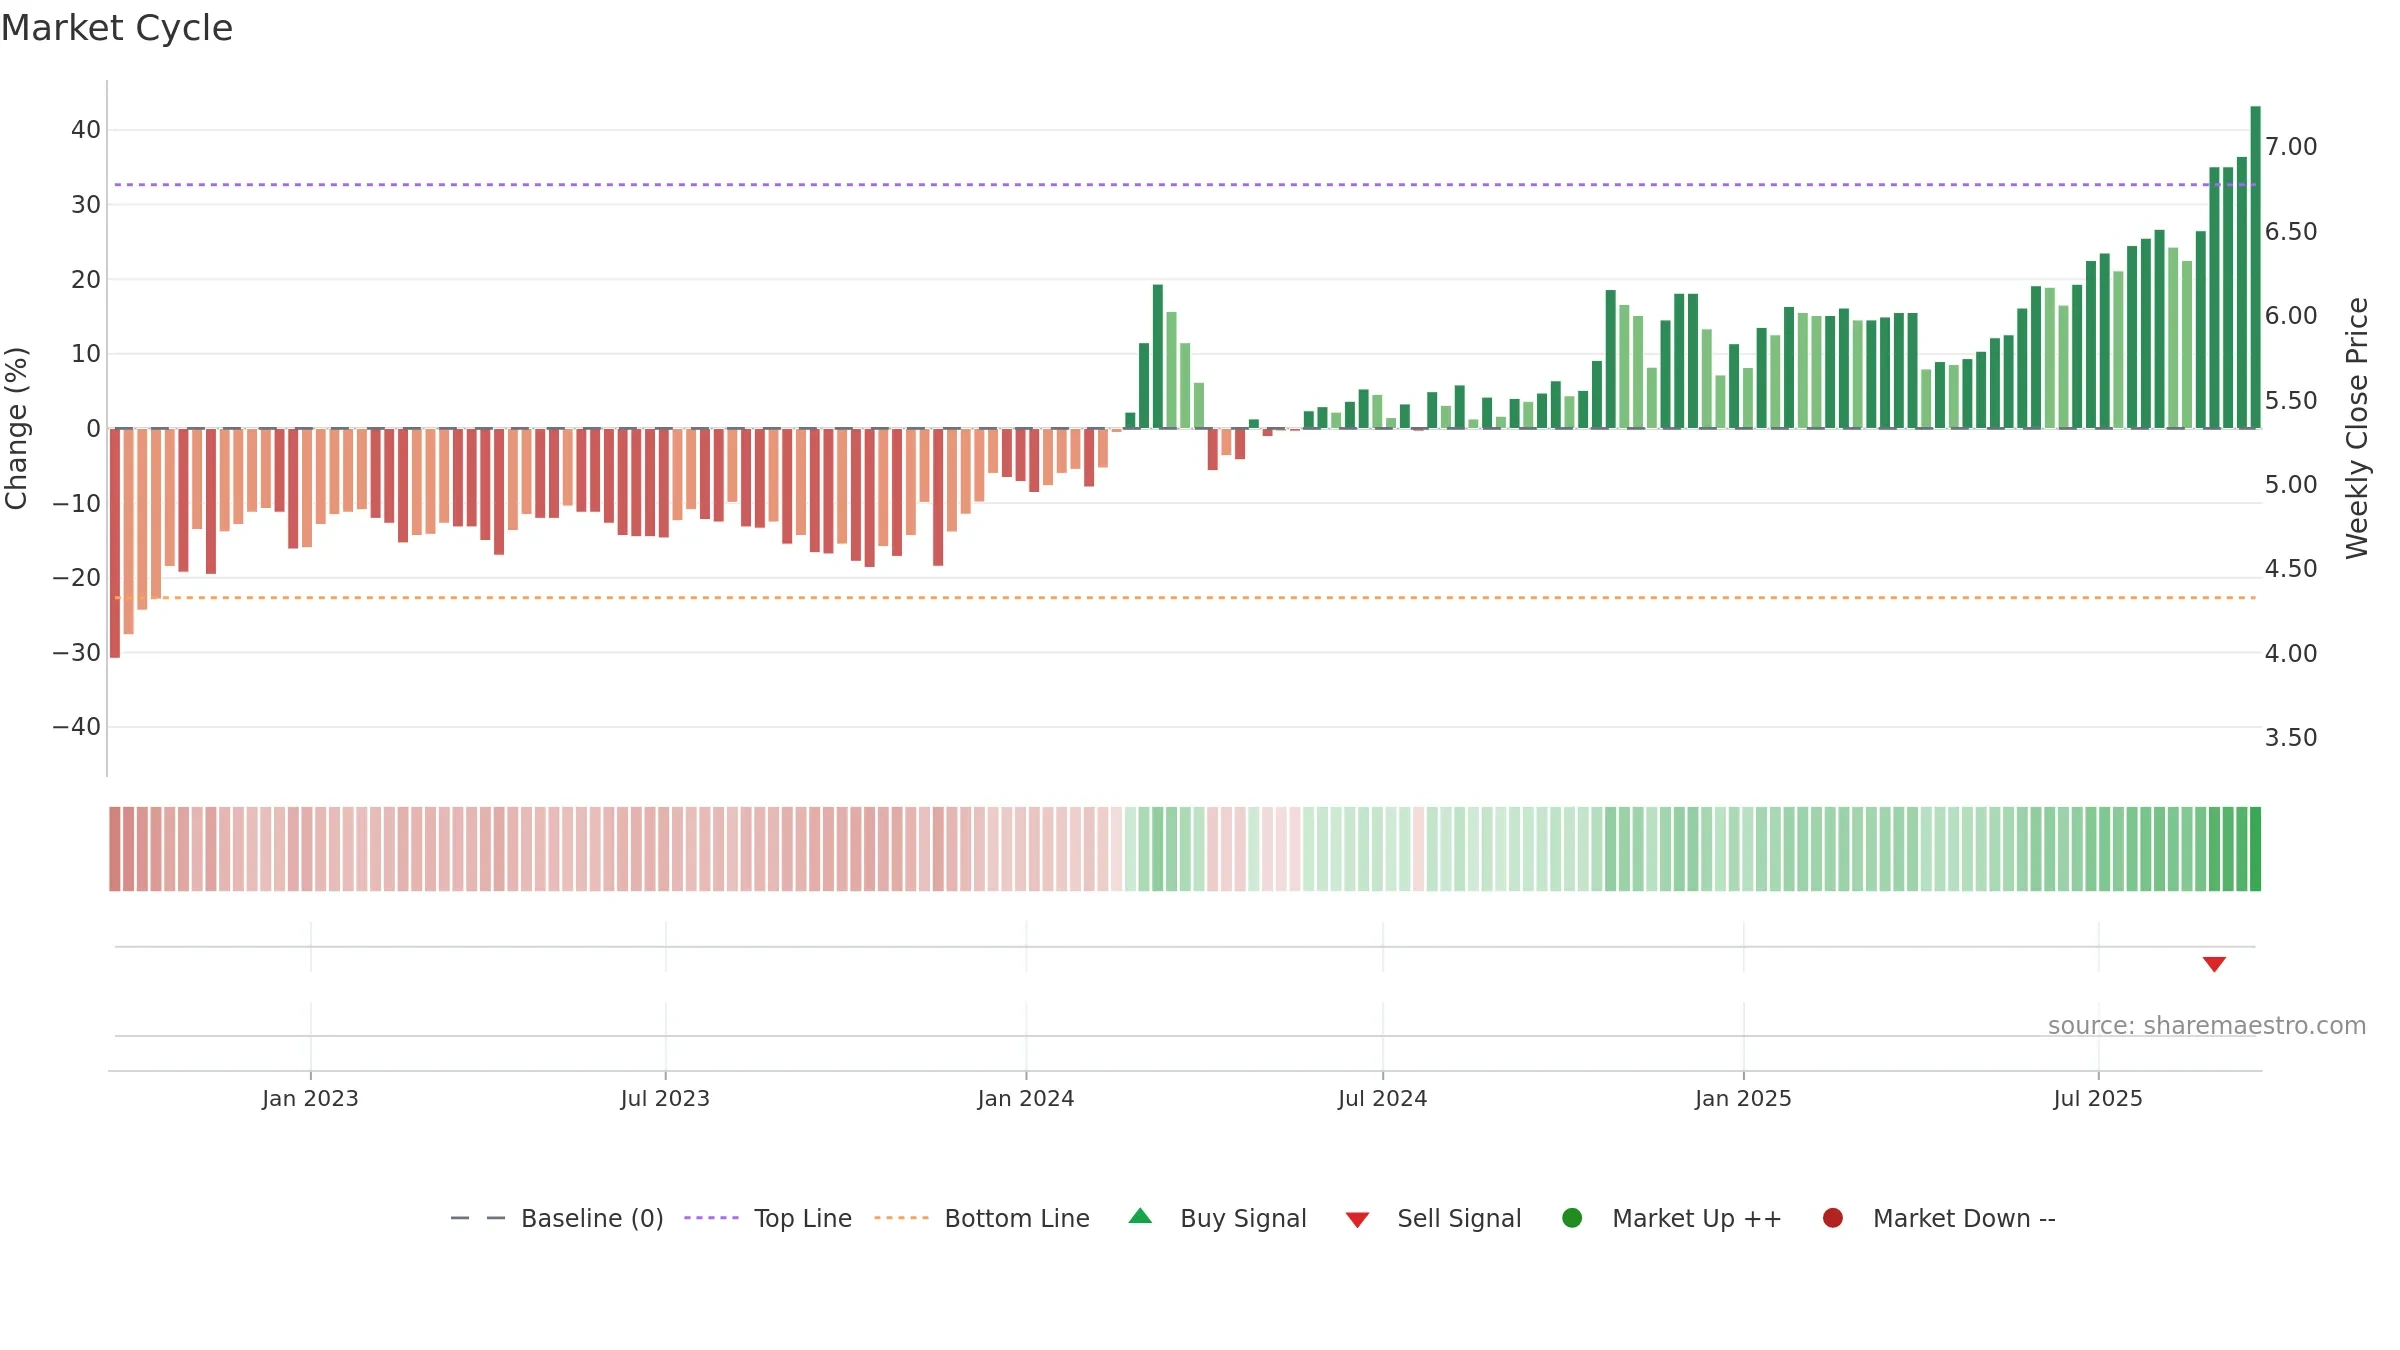Toggle Market Up ++ legend entry

1672,1218
